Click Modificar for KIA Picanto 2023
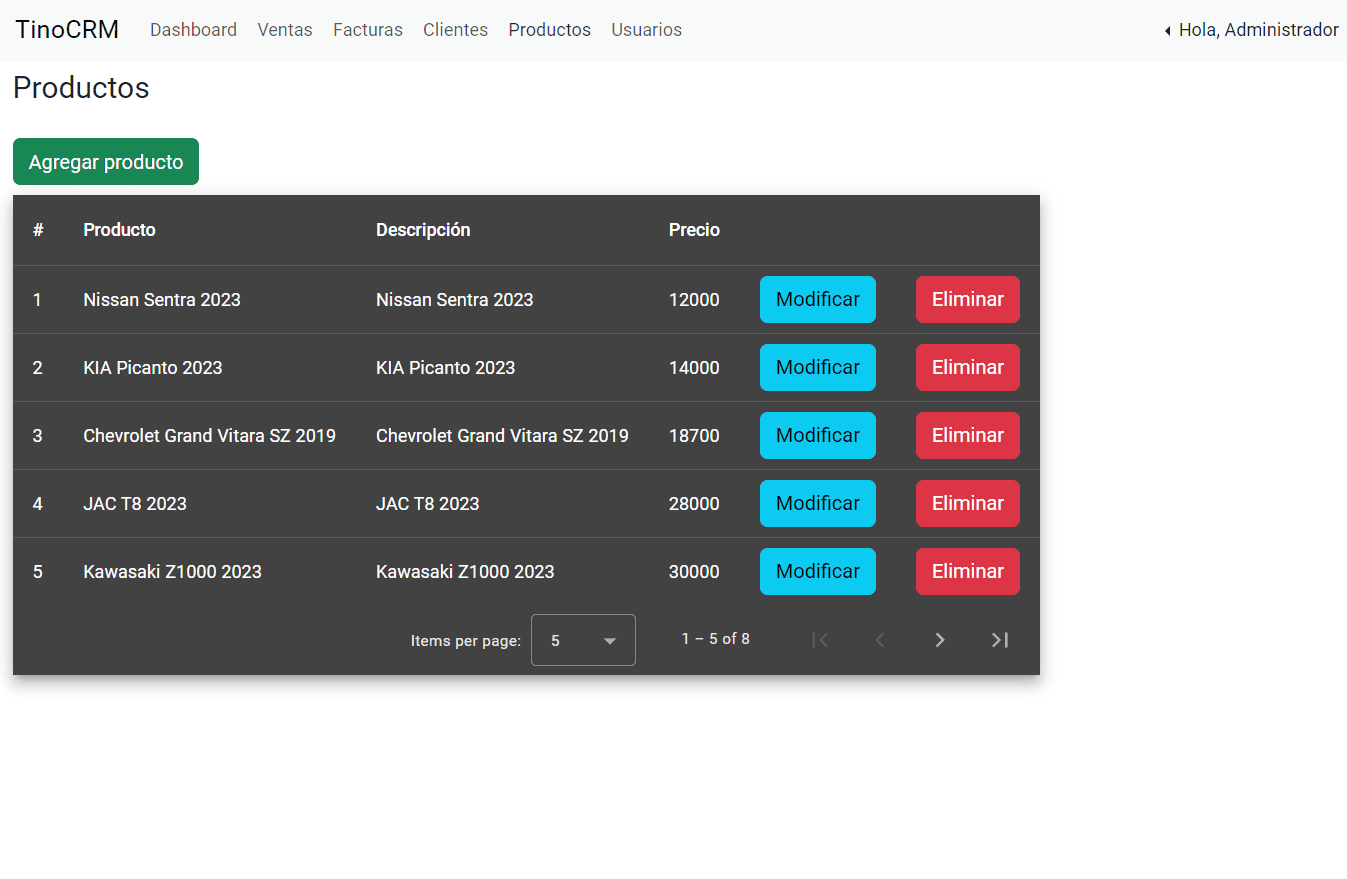 pos(818,368)
